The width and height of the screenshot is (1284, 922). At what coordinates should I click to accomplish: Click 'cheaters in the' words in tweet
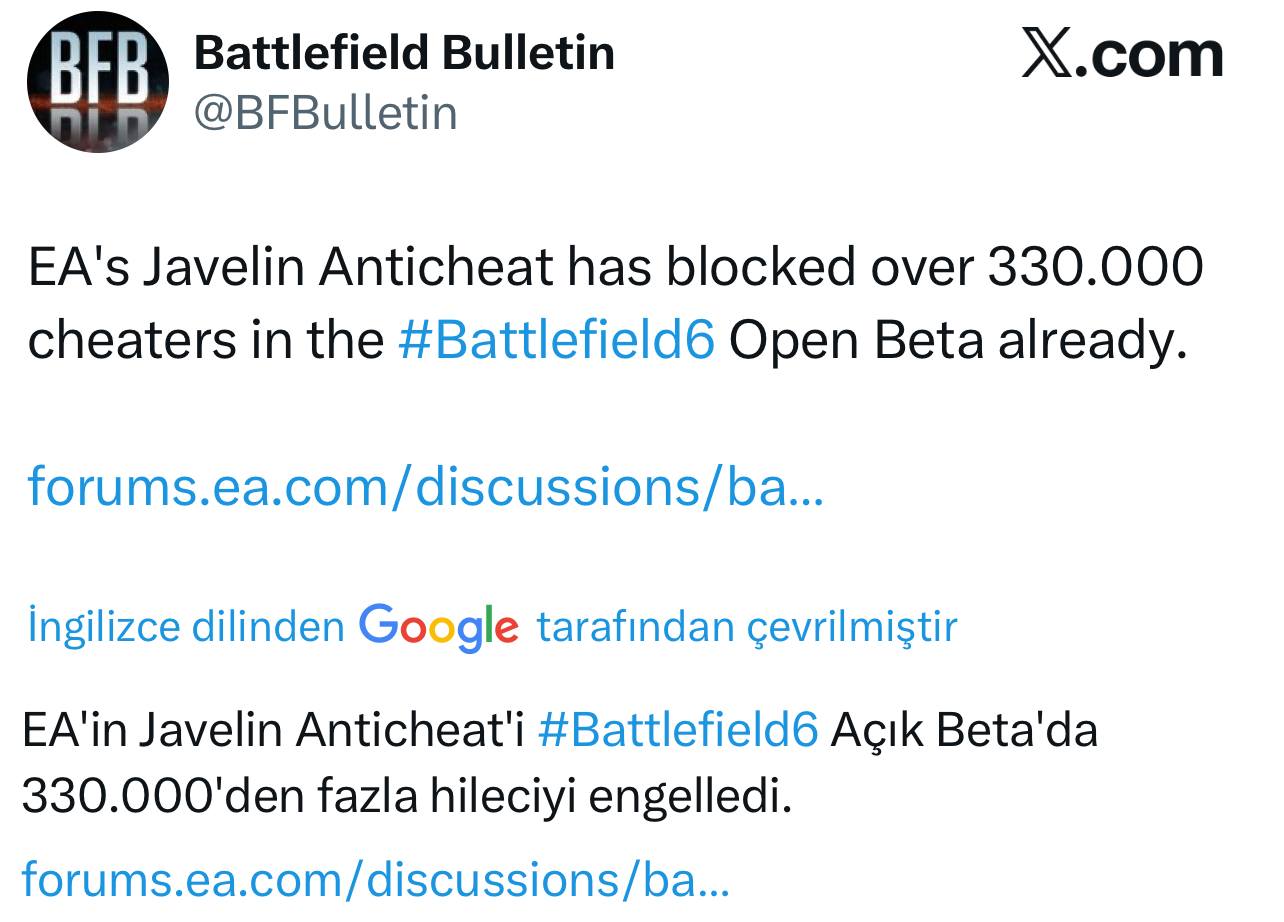(x=206, y=340)
